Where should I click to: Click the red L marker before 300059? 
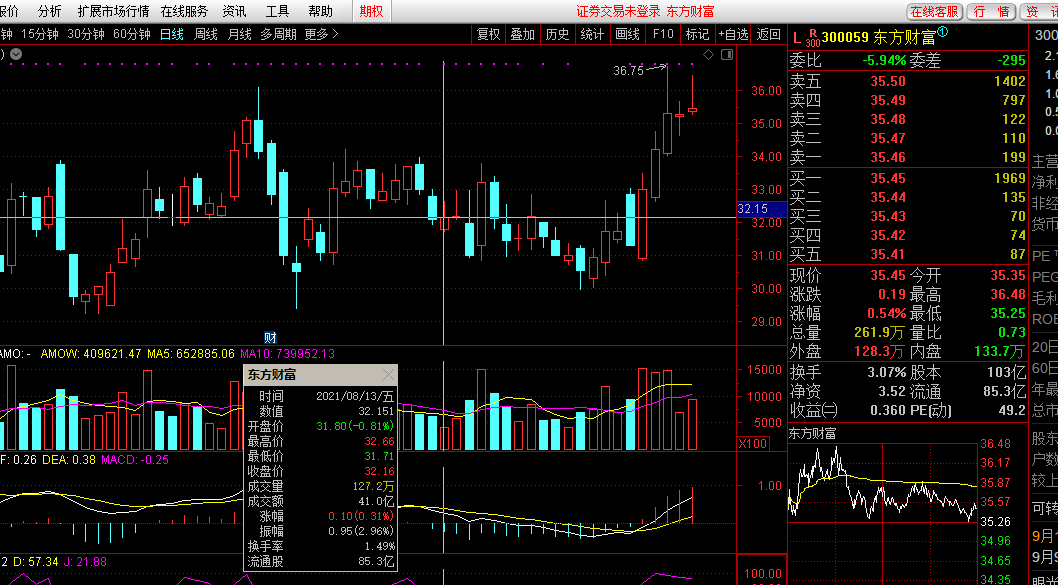point(797,37)
